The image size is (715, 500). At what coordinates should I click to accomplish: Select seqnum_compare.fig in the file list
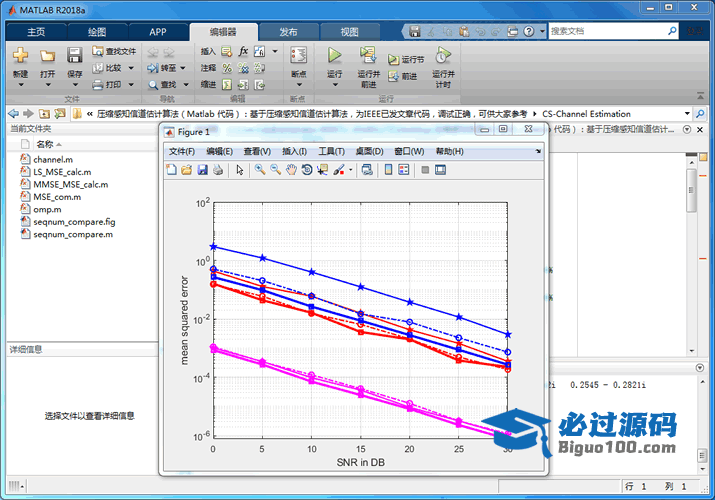point(74,222)
